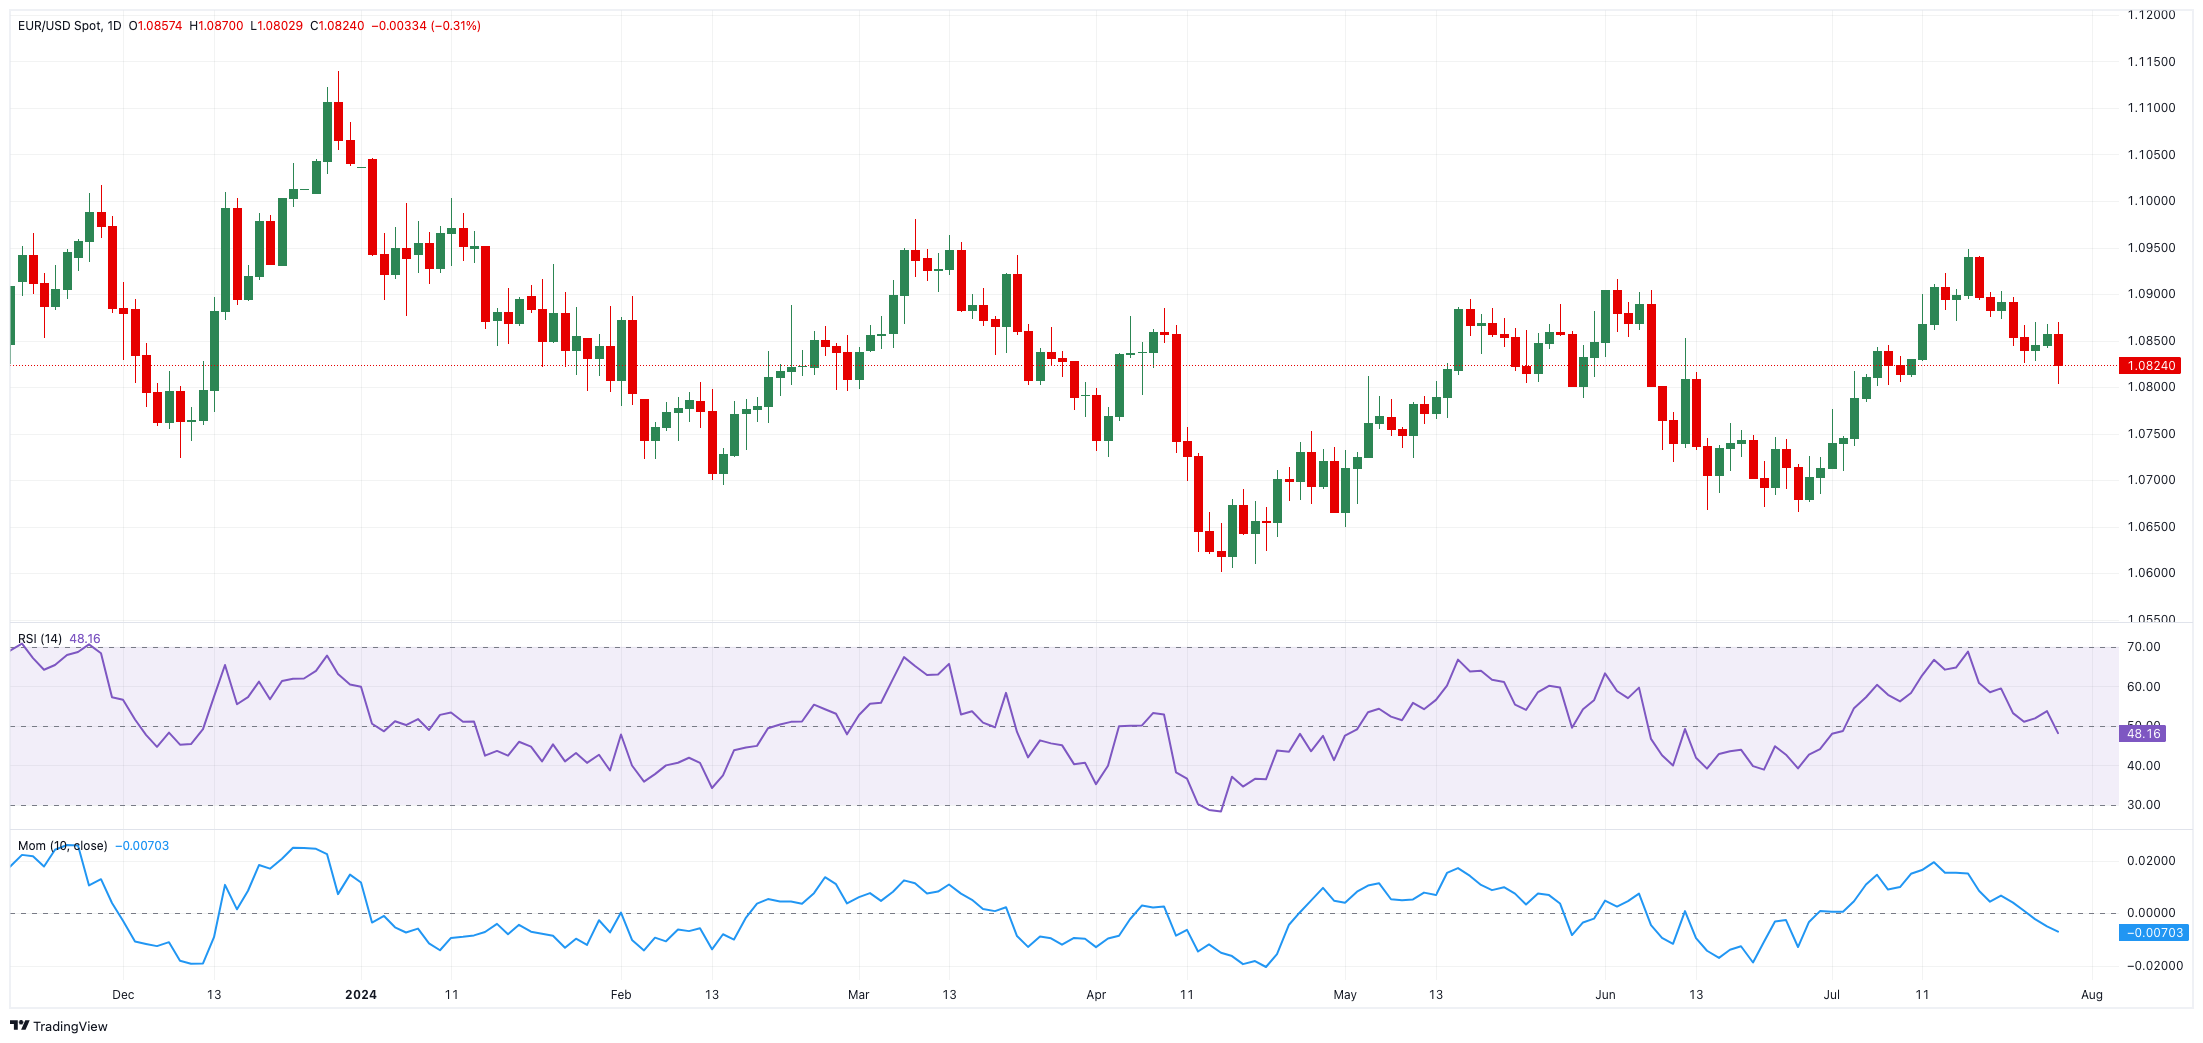
Task: Click the 30.00 RSI oversold scale label
Action: [2143, 805]
